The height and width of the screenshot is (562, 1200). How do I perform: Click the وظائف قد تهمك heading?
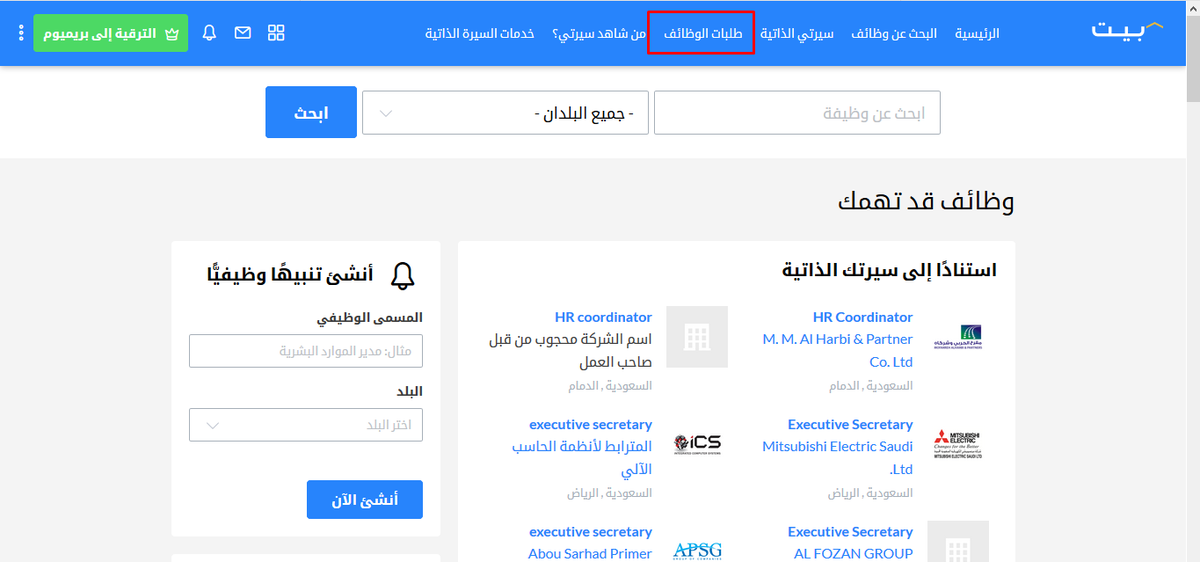pos(926,201)
